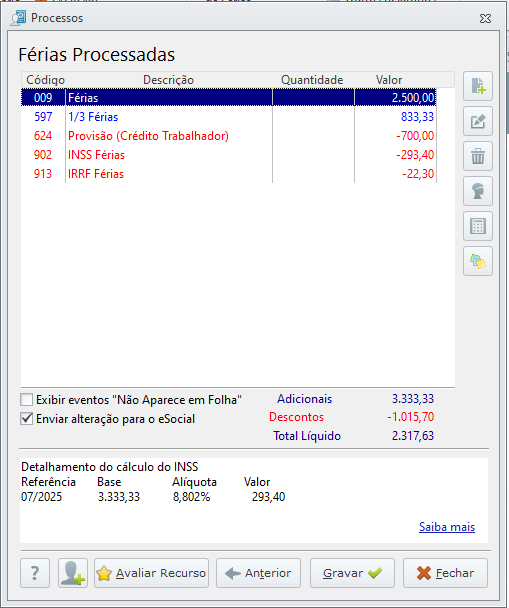
Task: Select the Provisão (Crédito Trabalhador) row
Action: tap(229, 135)
